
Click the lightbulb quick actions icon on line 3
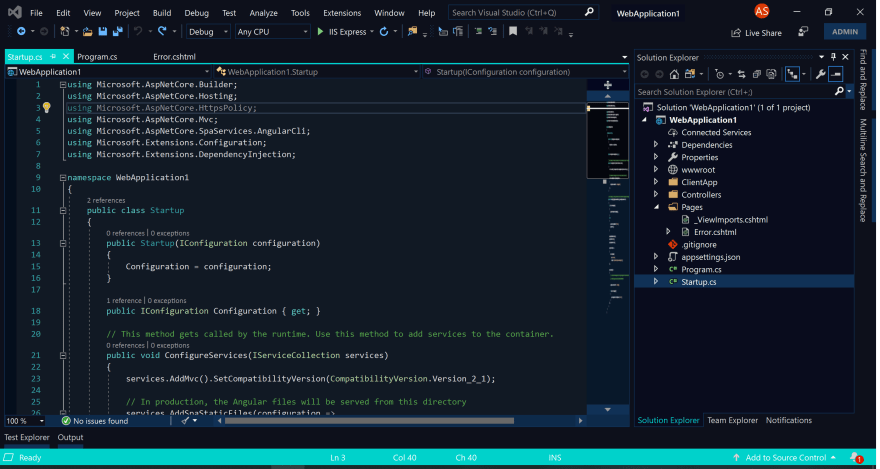[47, 108]
